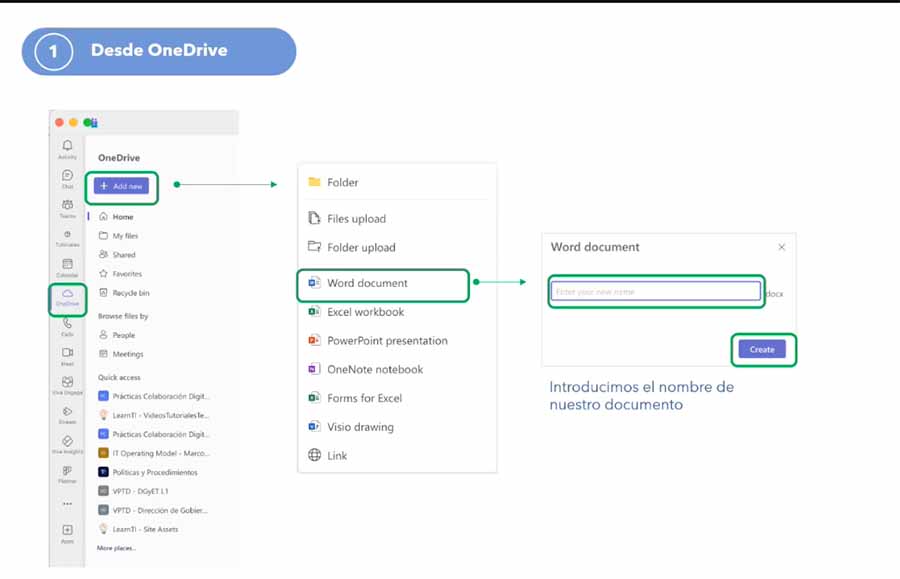Browse files by People
900x579 pixels.
click(x=117, y=335)
